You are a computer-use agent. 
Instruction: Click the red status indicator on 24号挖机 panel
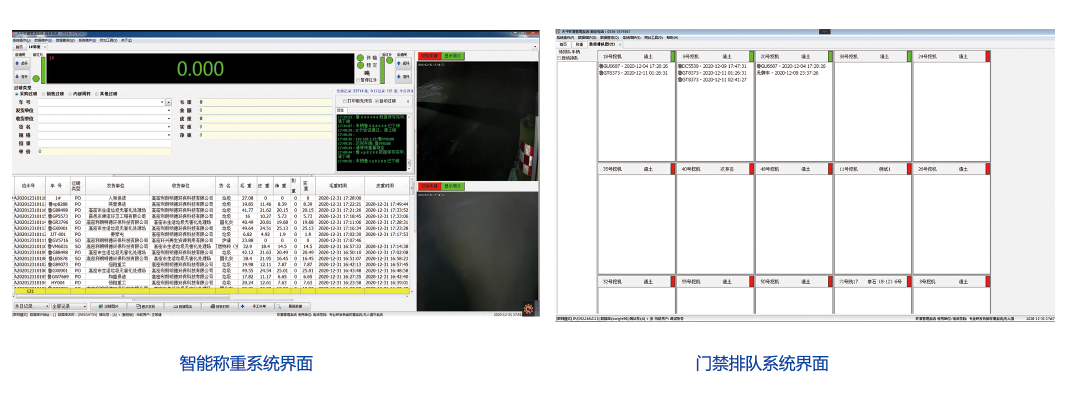(988, 56)
